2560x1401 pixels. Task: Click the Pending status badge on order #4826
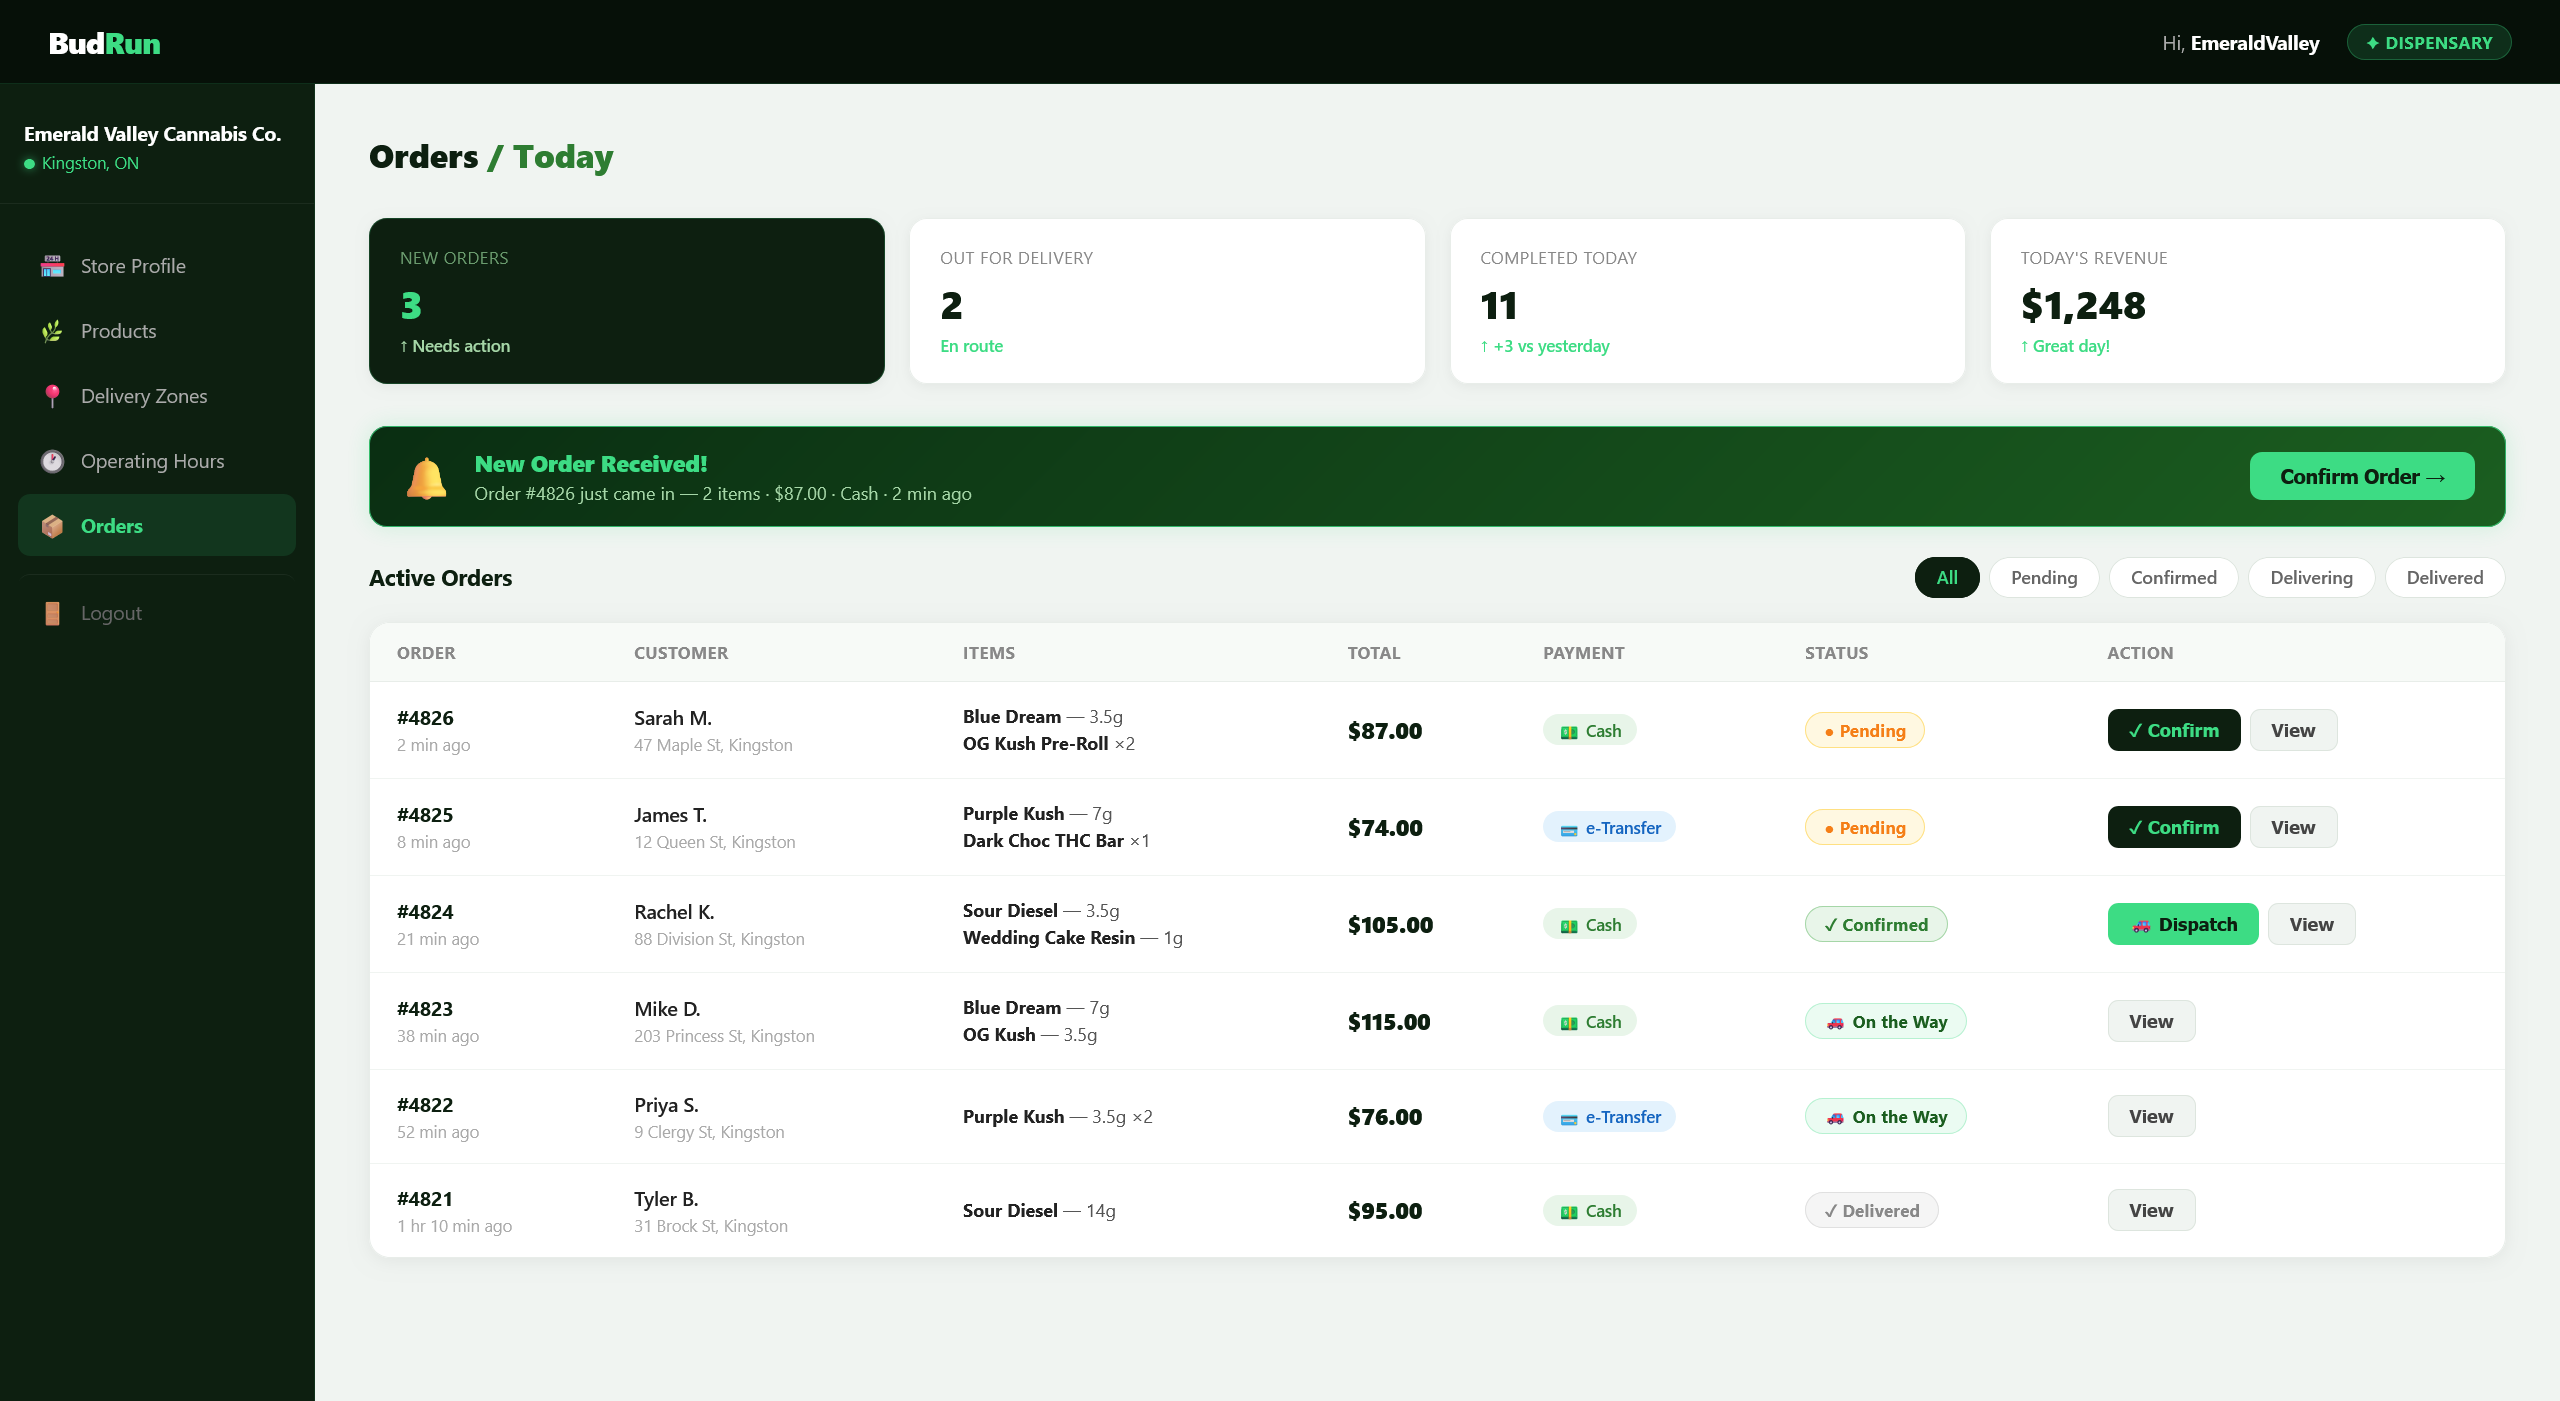(x=1864, y=730)
